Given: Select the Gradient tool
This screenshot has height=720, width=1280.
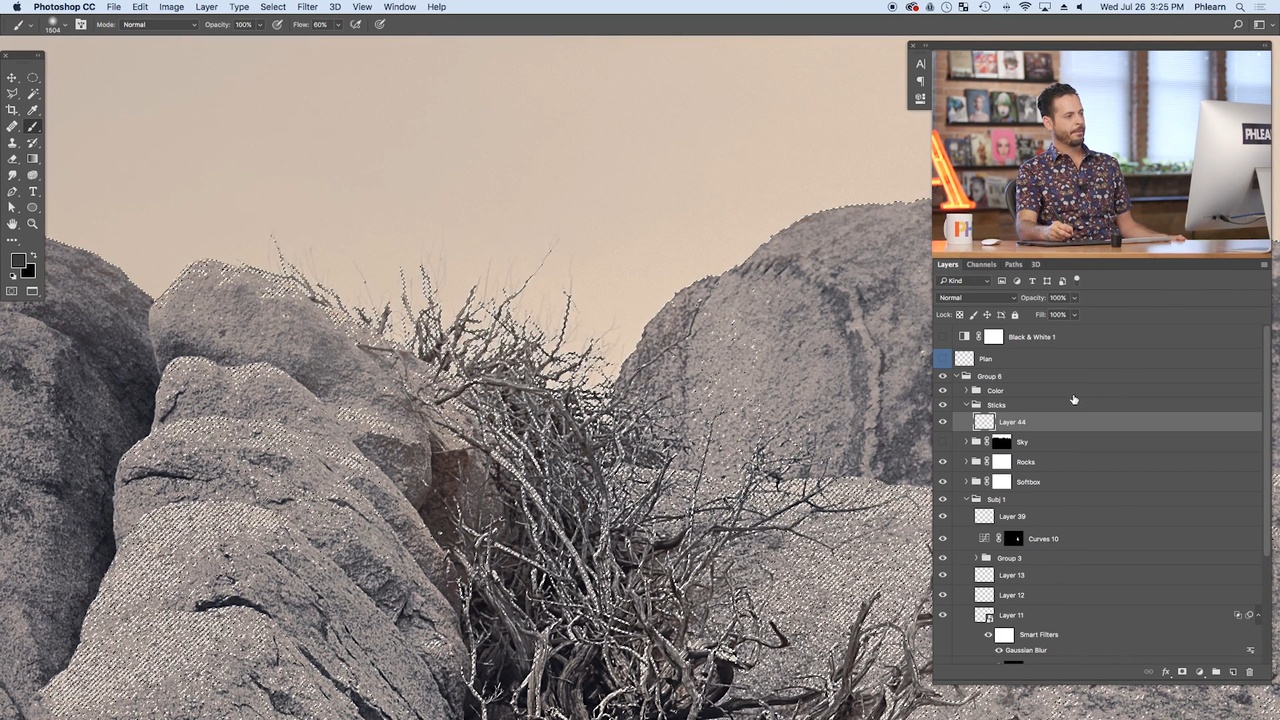Looking at the screenshot, I should [x=32, y=159].
